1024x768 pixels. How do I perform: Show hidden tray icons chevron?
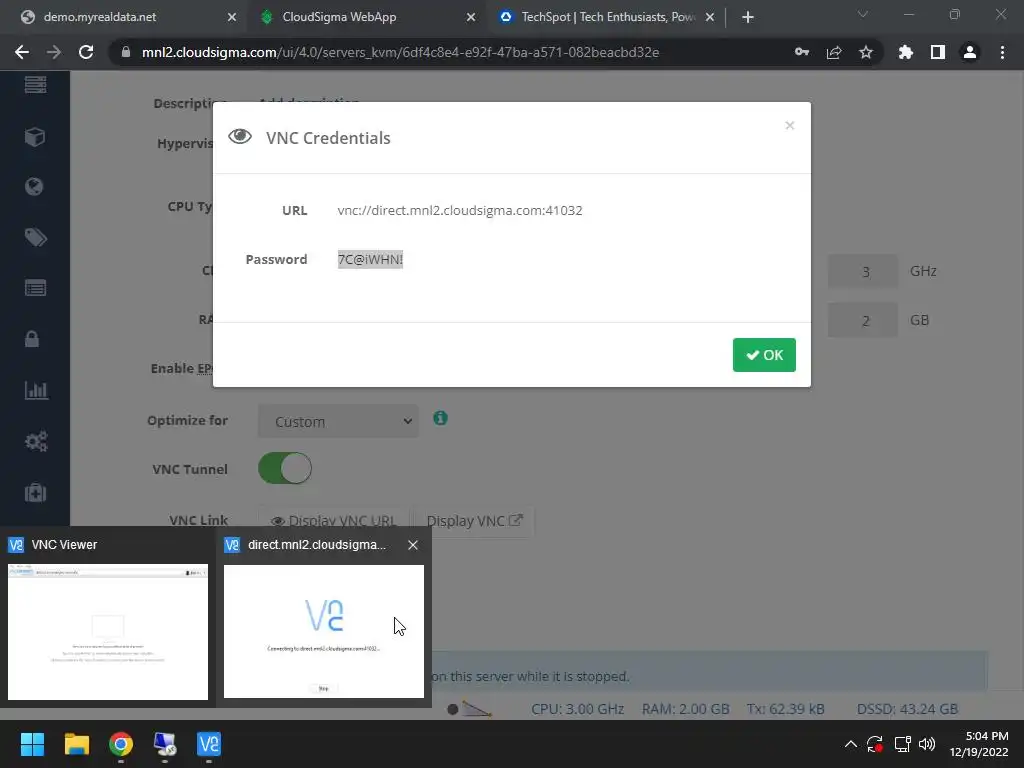click(851, 744)
